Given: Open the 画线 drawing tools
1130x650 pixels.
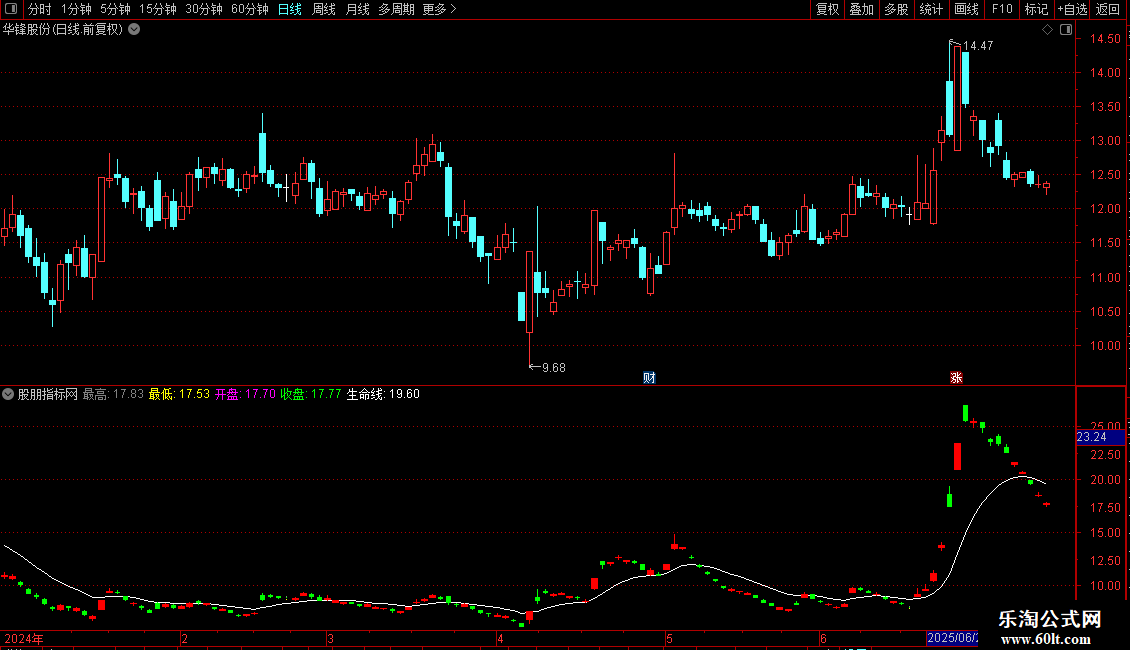Looking at the screenshot, I should pyautogui.click(x=966, y=9).
